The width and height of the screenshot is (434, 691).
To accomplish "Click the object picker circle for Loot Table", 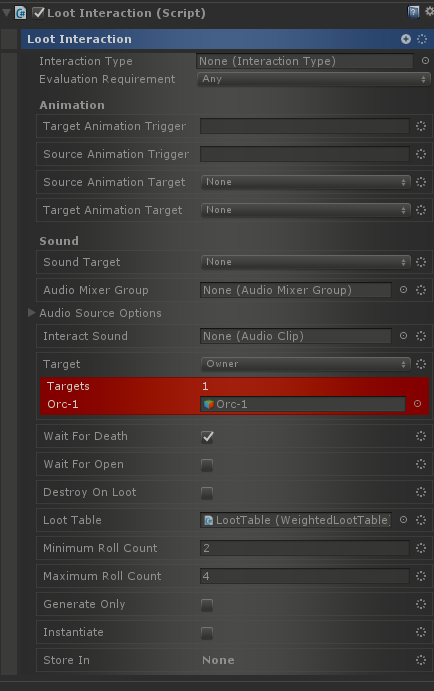I will point(403,520).
